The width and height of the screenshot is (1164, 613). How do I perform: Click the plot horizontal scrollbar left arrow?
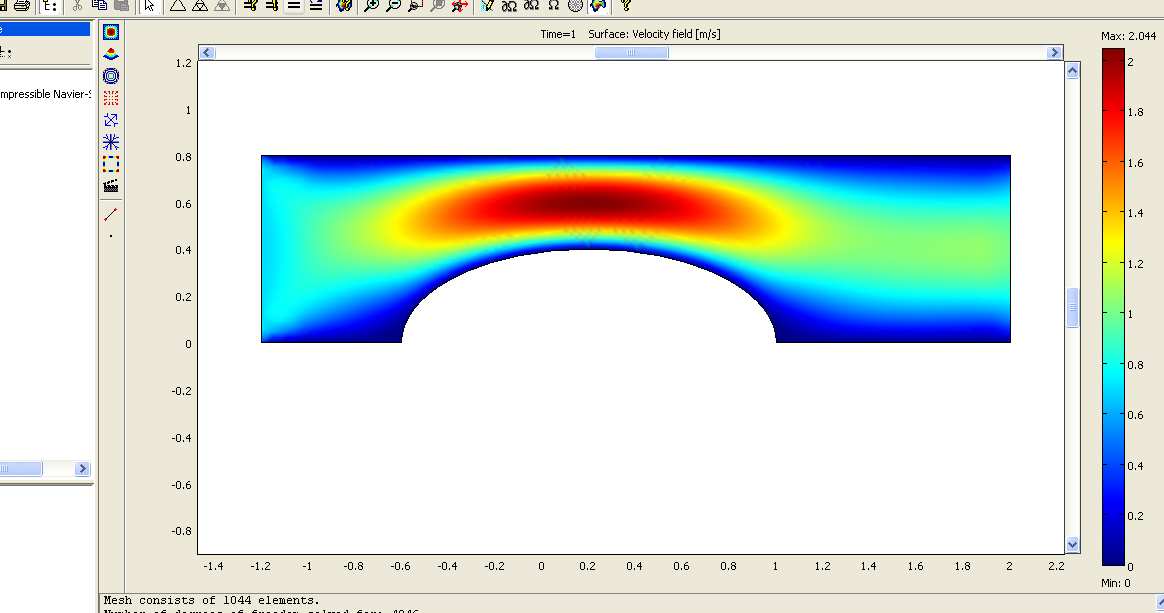(x=208, y=53)
